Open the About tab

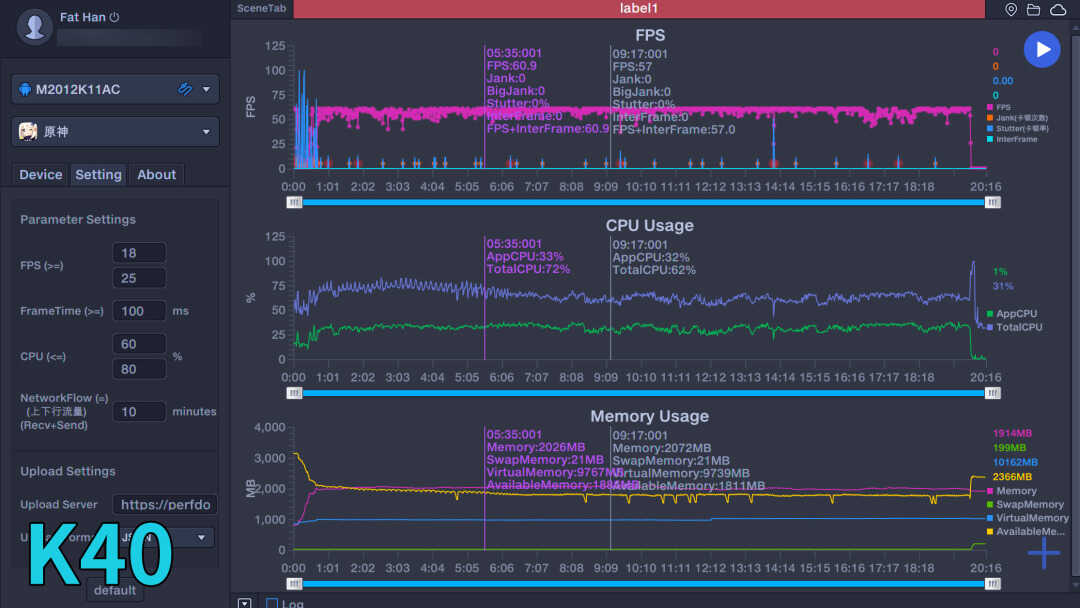[x=156, y=175]
